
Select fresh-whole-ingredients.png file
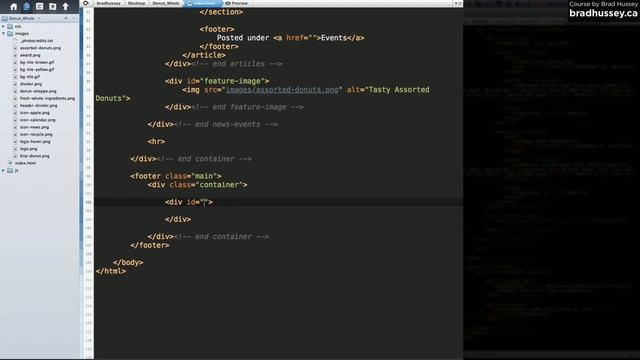pyautogui.click(x=47, y=98)
